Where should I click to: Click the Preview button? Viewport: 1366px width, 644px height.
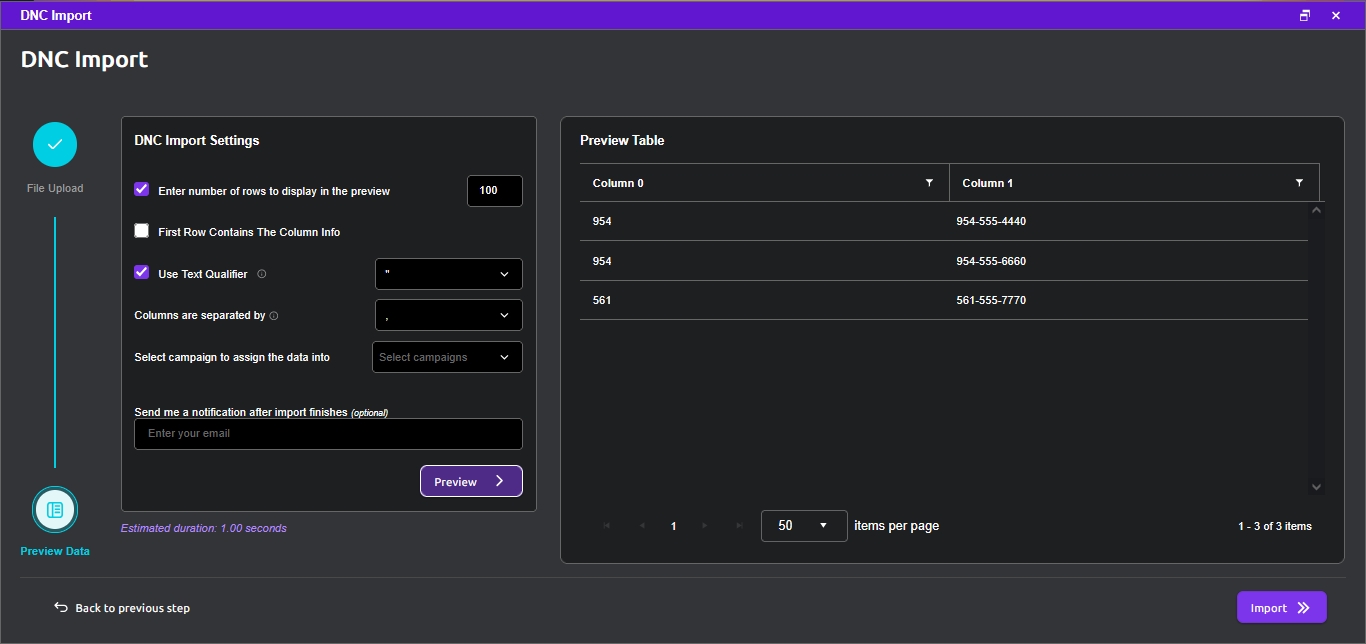click(471, 481)
